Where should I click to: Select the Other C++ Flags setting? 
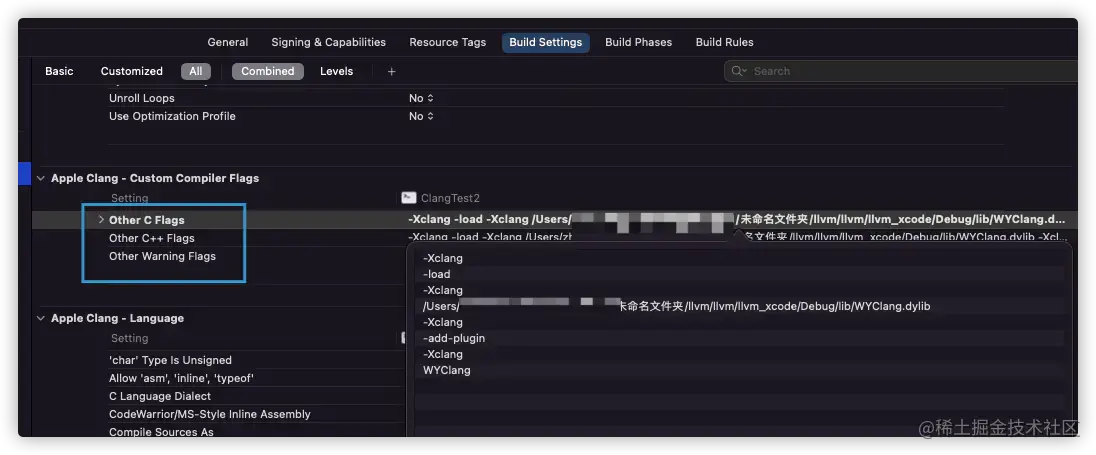[152, 238]
